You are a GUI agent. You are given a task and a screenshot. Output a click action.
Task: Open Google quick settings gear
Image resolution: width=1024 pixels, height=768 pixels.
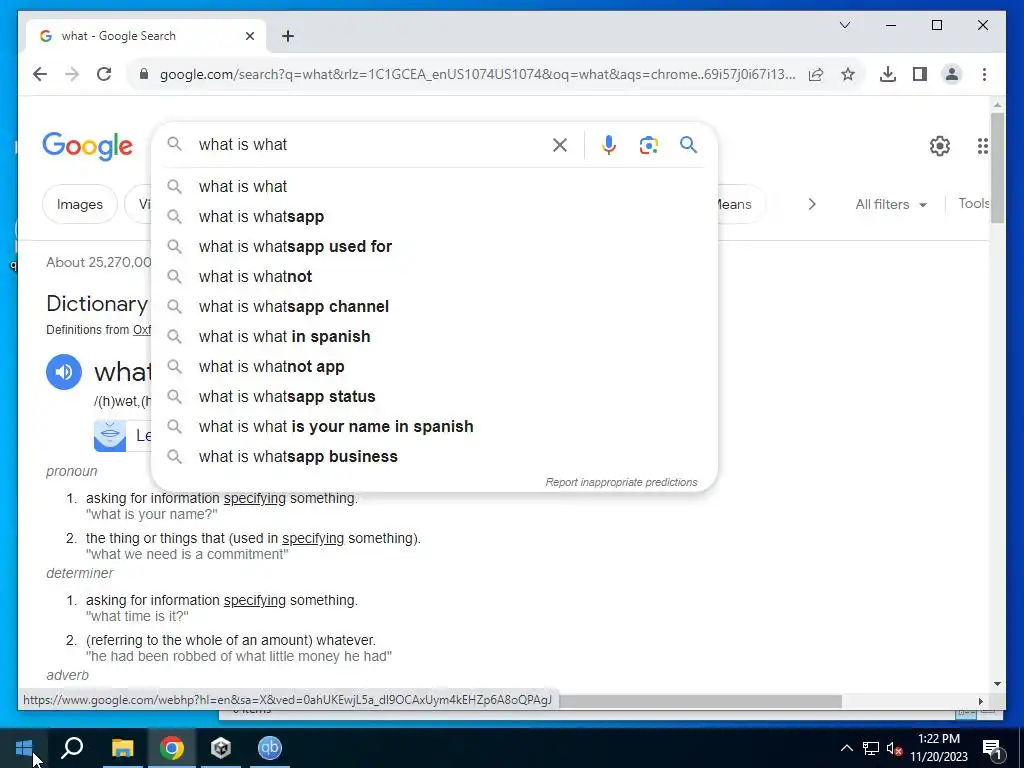pos(939,146)
